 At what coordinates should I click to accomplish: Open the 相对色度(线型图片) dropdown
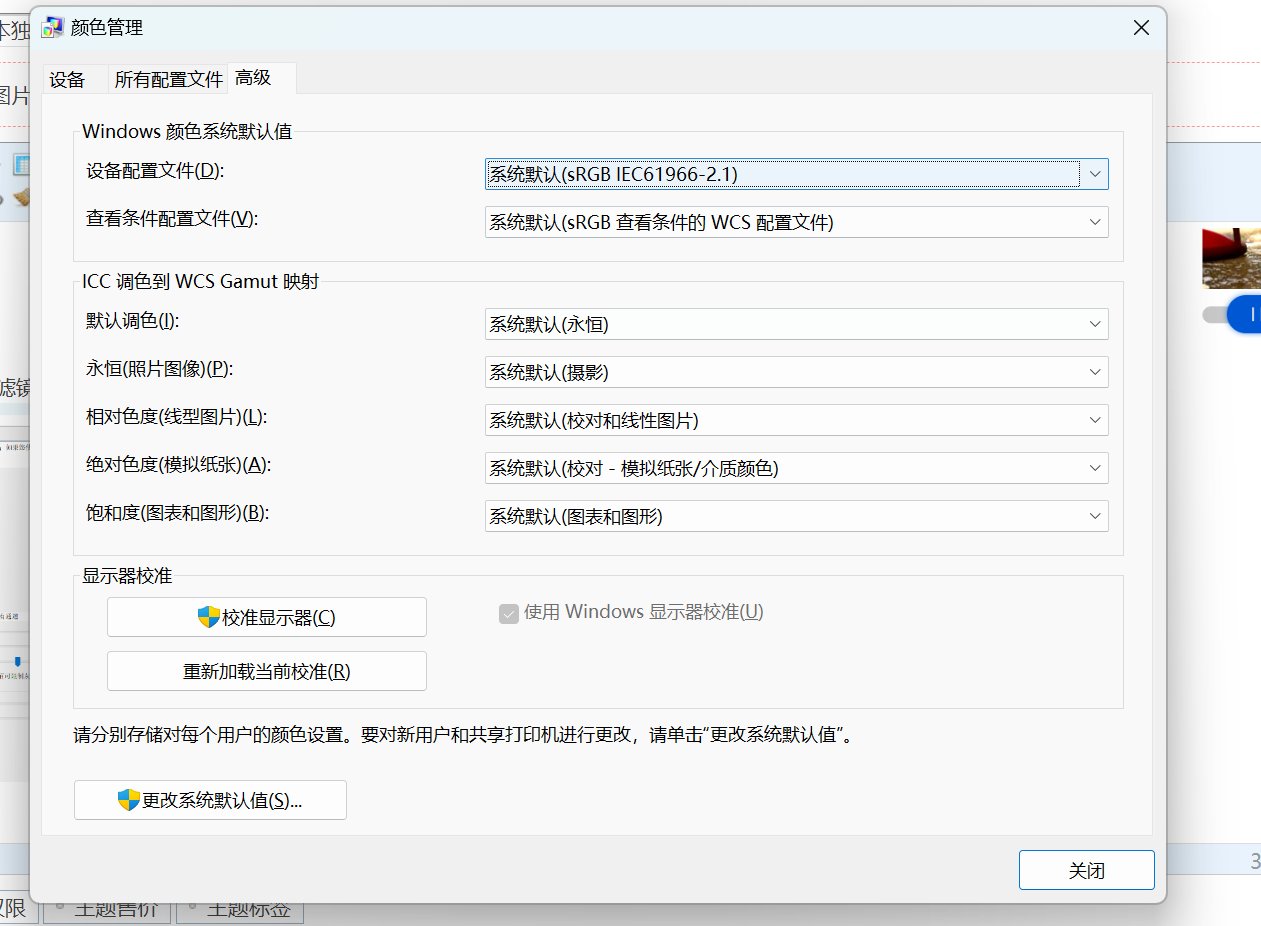(797, 420)
